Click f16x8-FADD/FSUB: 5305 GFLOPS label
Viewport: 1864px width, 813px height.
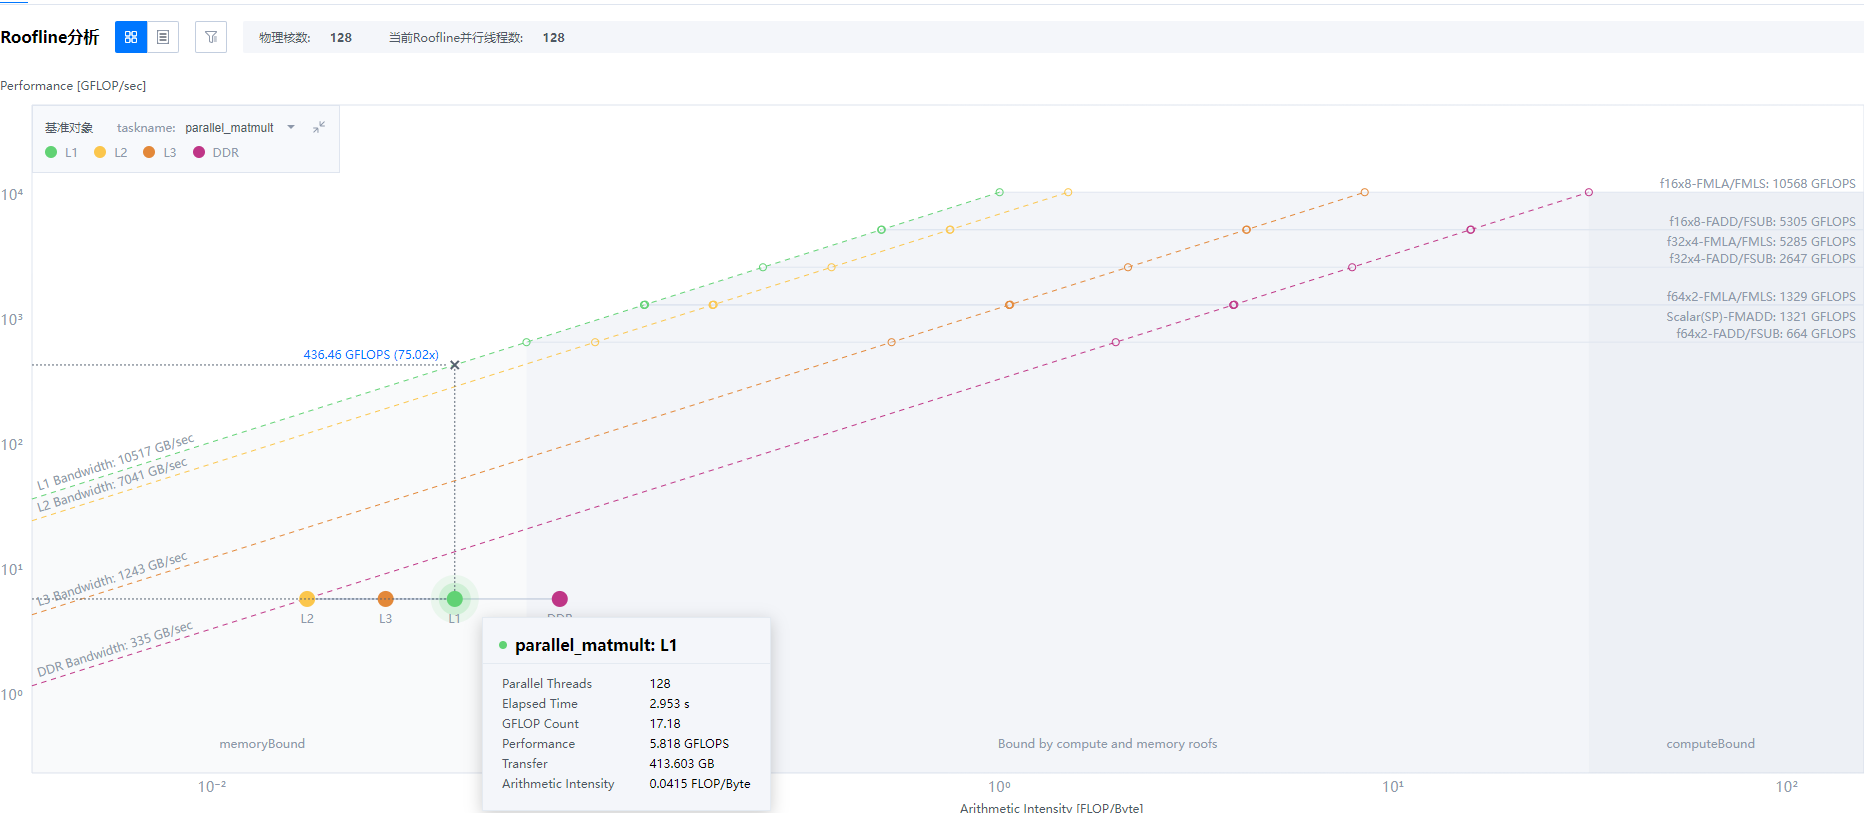pos(1762,222)
